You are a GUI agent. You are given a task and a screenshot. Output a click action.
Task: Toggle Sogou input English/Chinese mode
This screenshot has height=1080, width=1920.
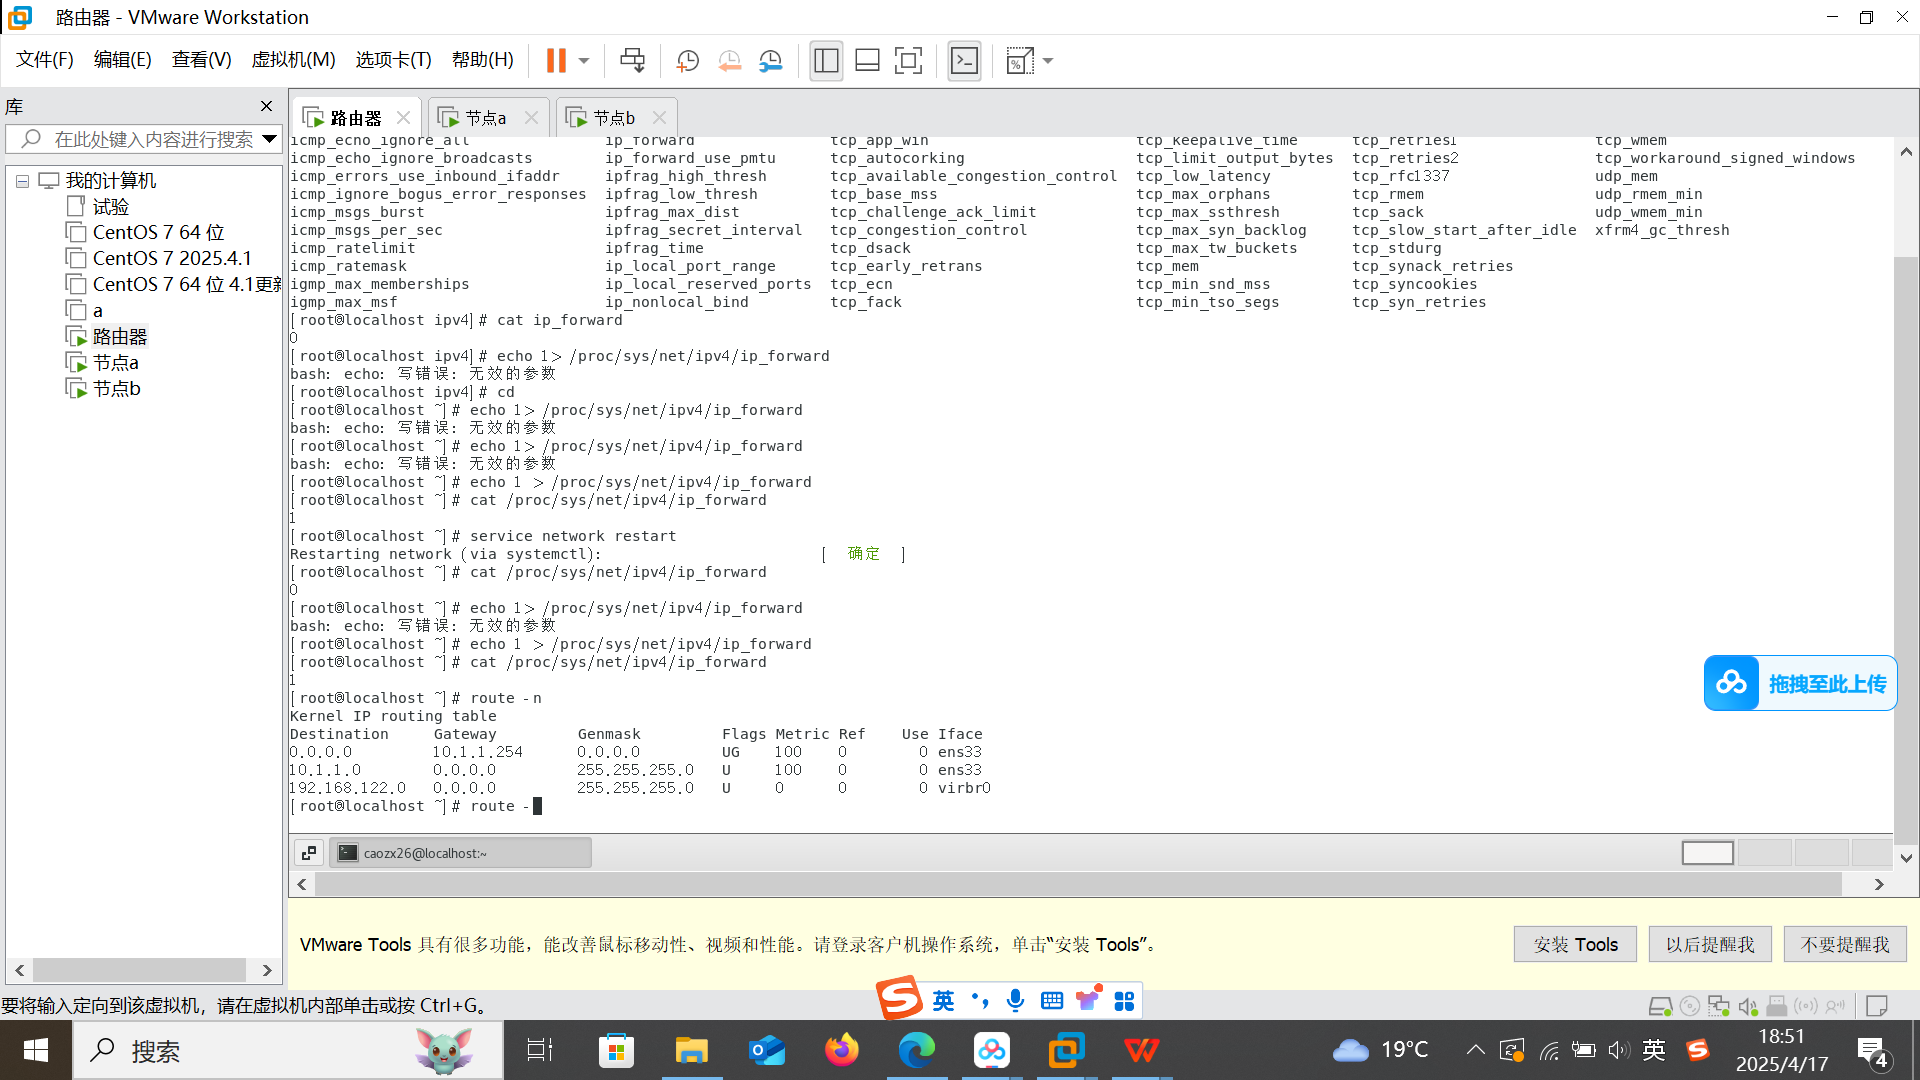[943, 1001]
